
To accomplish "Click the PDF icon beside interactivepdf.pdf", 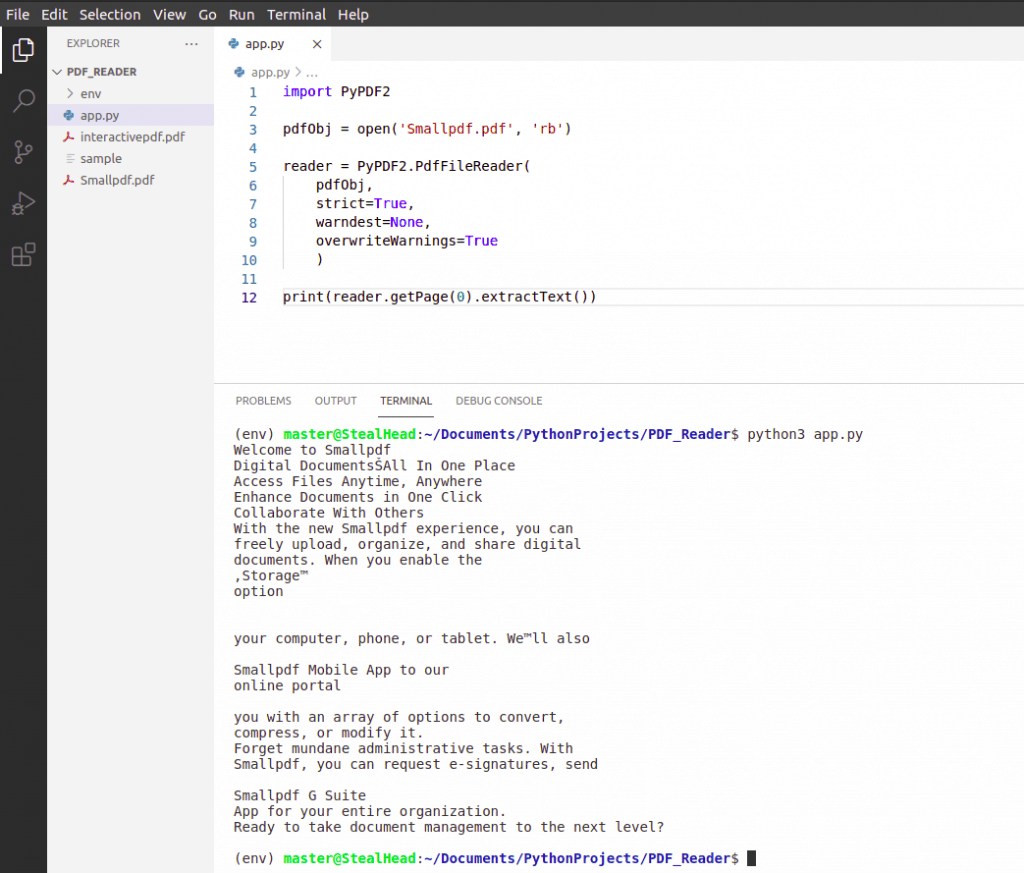I will coord(69,137).
